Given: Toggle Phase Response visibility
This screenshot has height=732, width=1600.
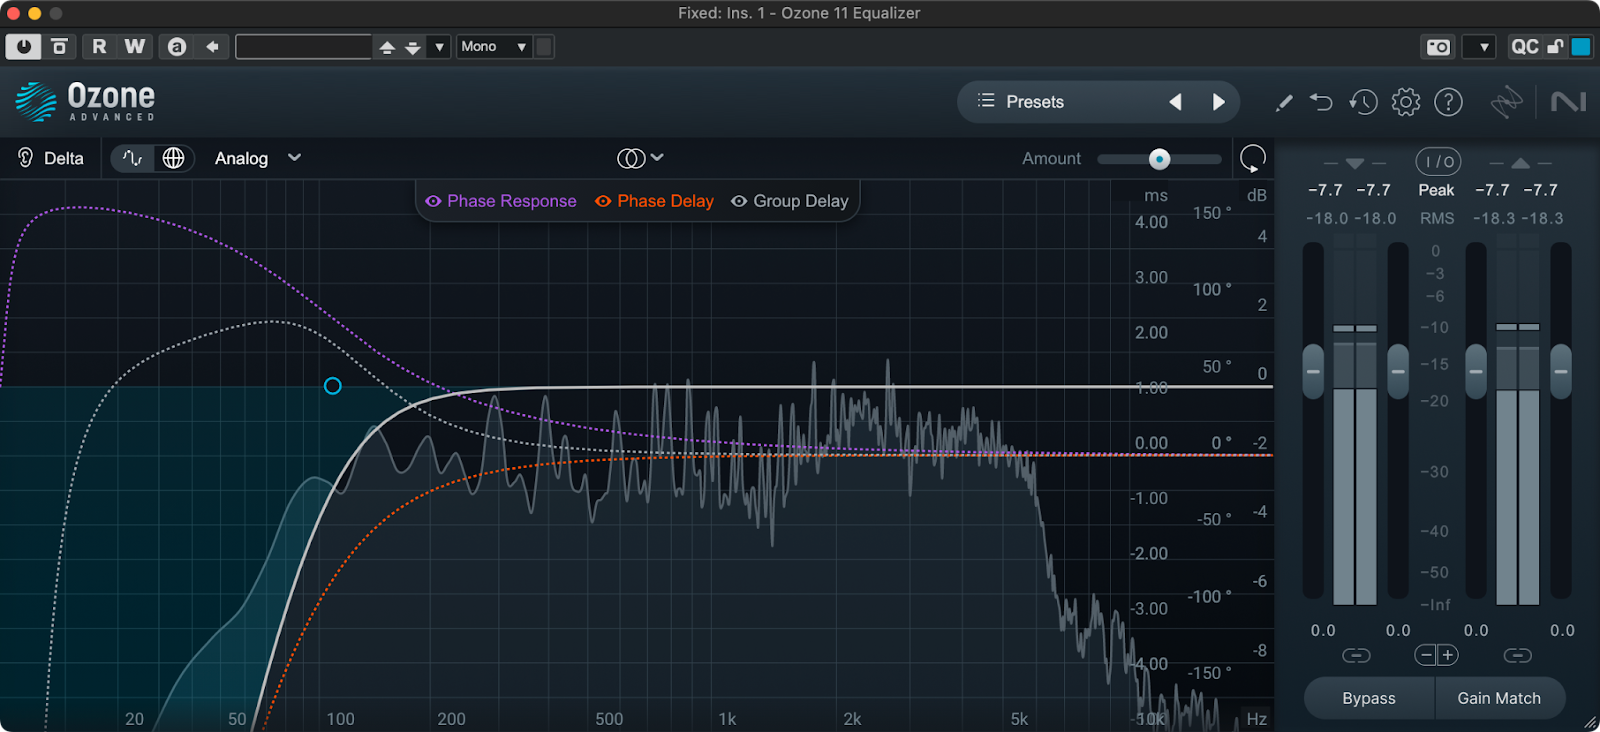Looking at the screenshot, I should point(500,201).
